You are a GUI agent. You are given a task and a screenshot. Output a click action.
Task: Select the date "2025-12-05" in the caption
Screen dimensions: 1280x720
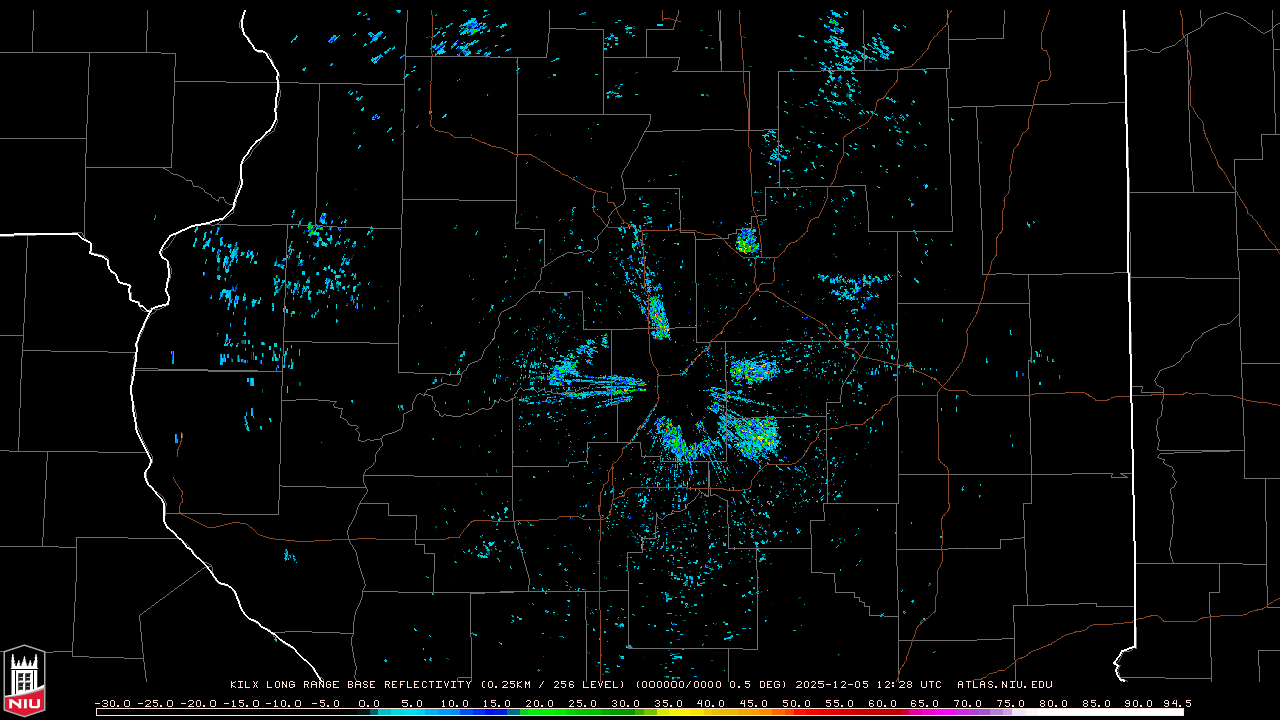[833, 685]
